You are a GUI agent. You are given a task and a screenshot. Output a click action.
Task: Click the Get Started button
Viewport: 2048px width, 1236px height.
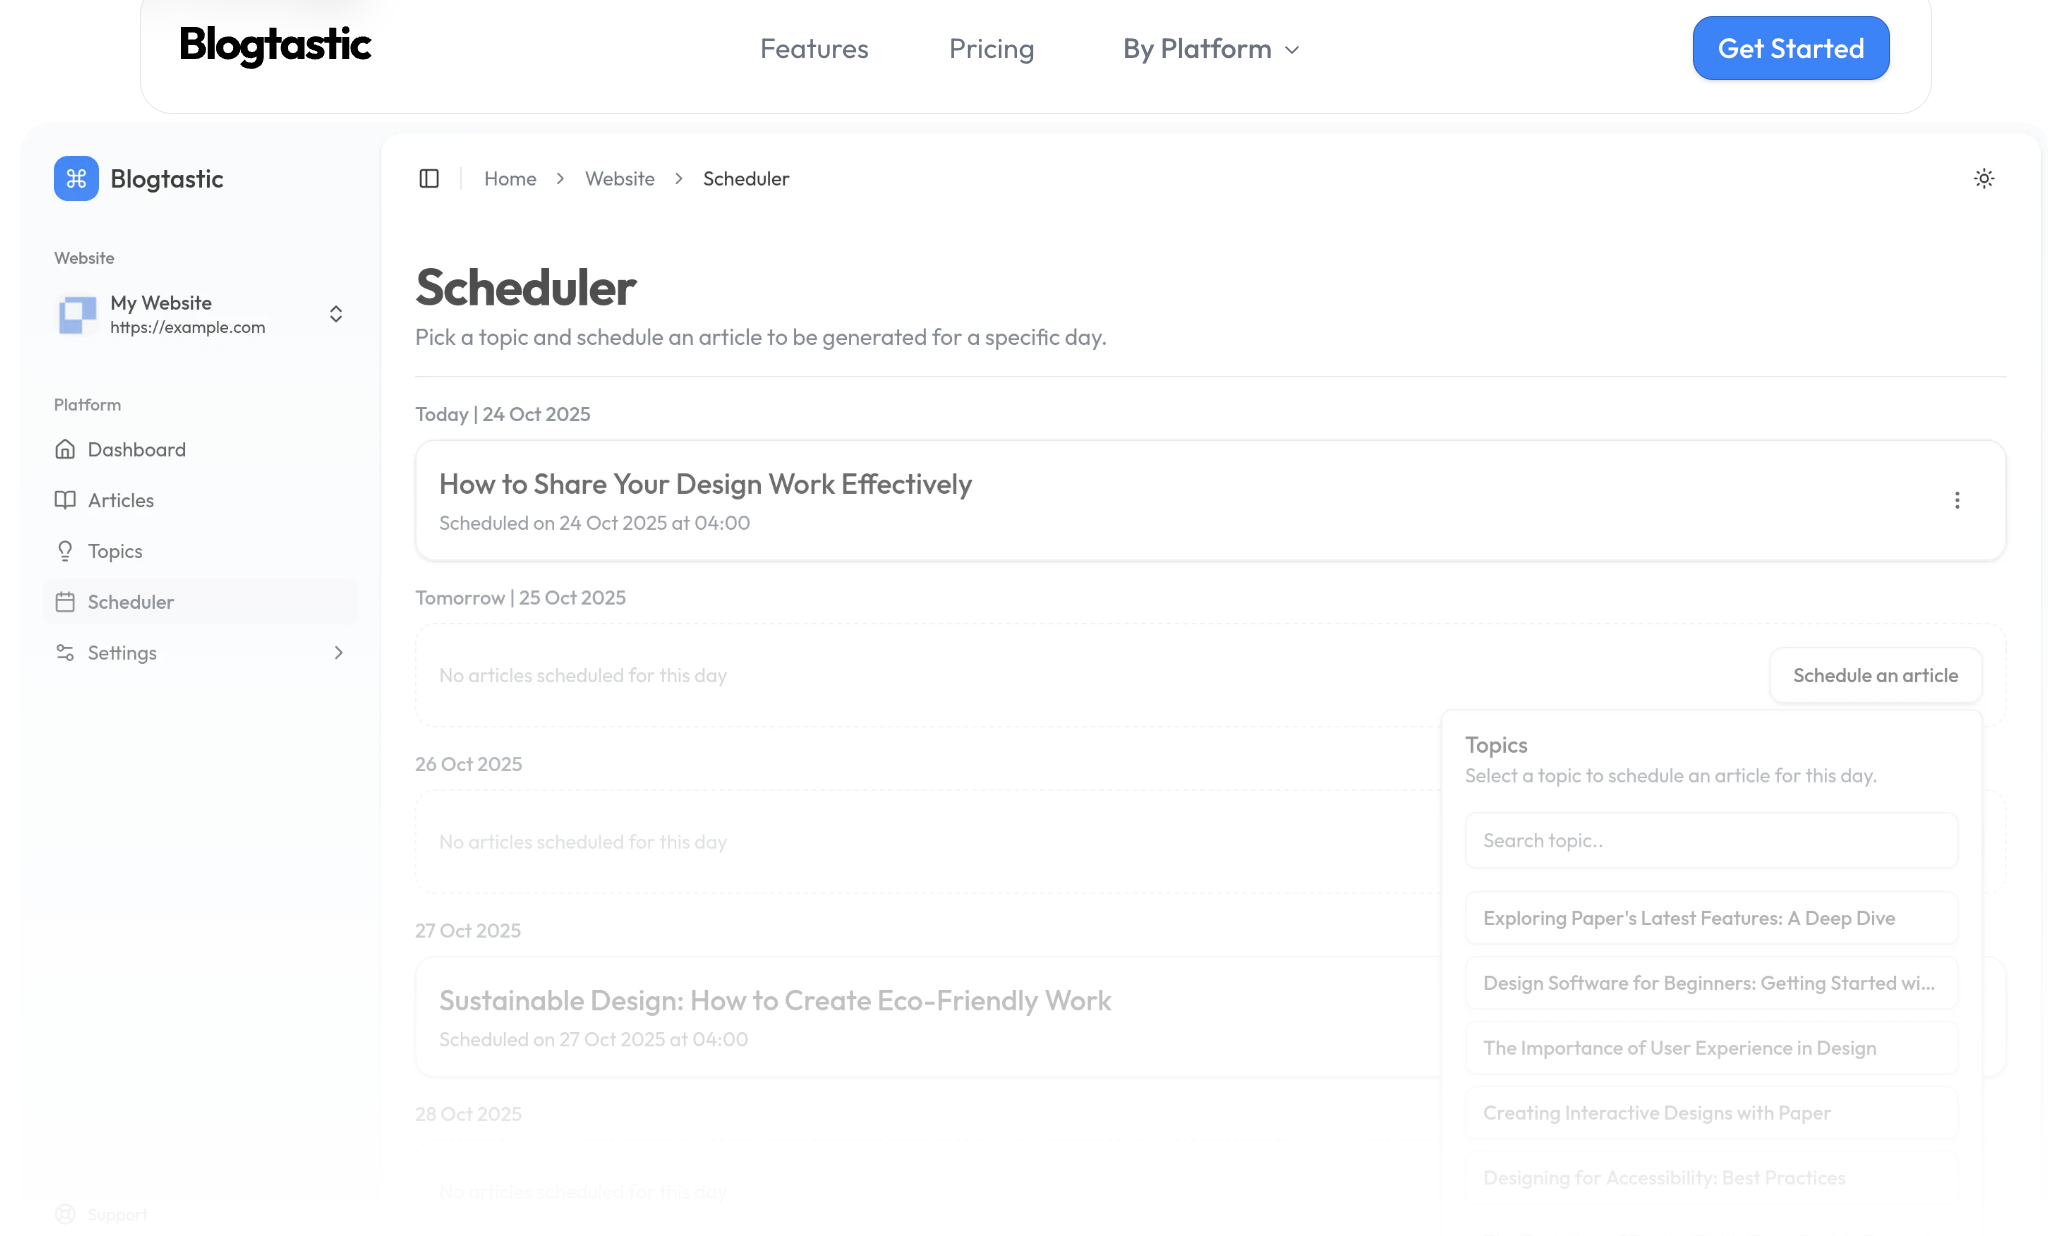(1790, 48)
